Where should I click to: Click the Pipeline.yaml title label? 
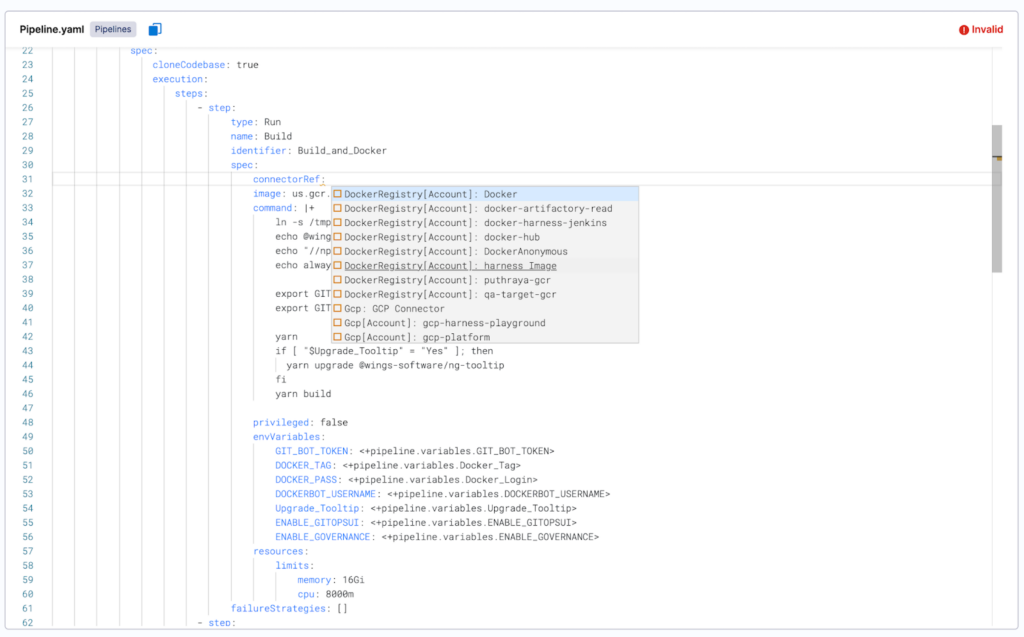(51, 29)
